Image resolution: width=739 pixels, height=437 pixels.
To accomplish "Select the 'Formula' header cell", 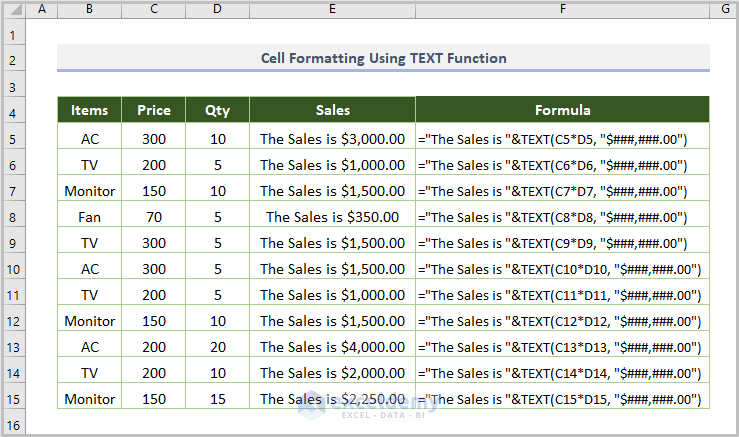I will pos(562,110).
